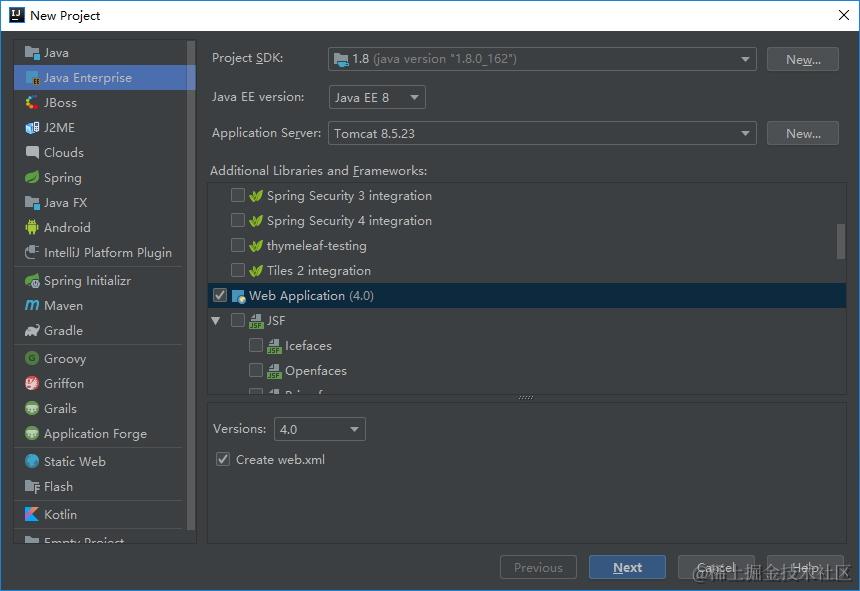Screen dimensions: 860x591
Task: Click the Help button
Action: (x=805, y=567)
